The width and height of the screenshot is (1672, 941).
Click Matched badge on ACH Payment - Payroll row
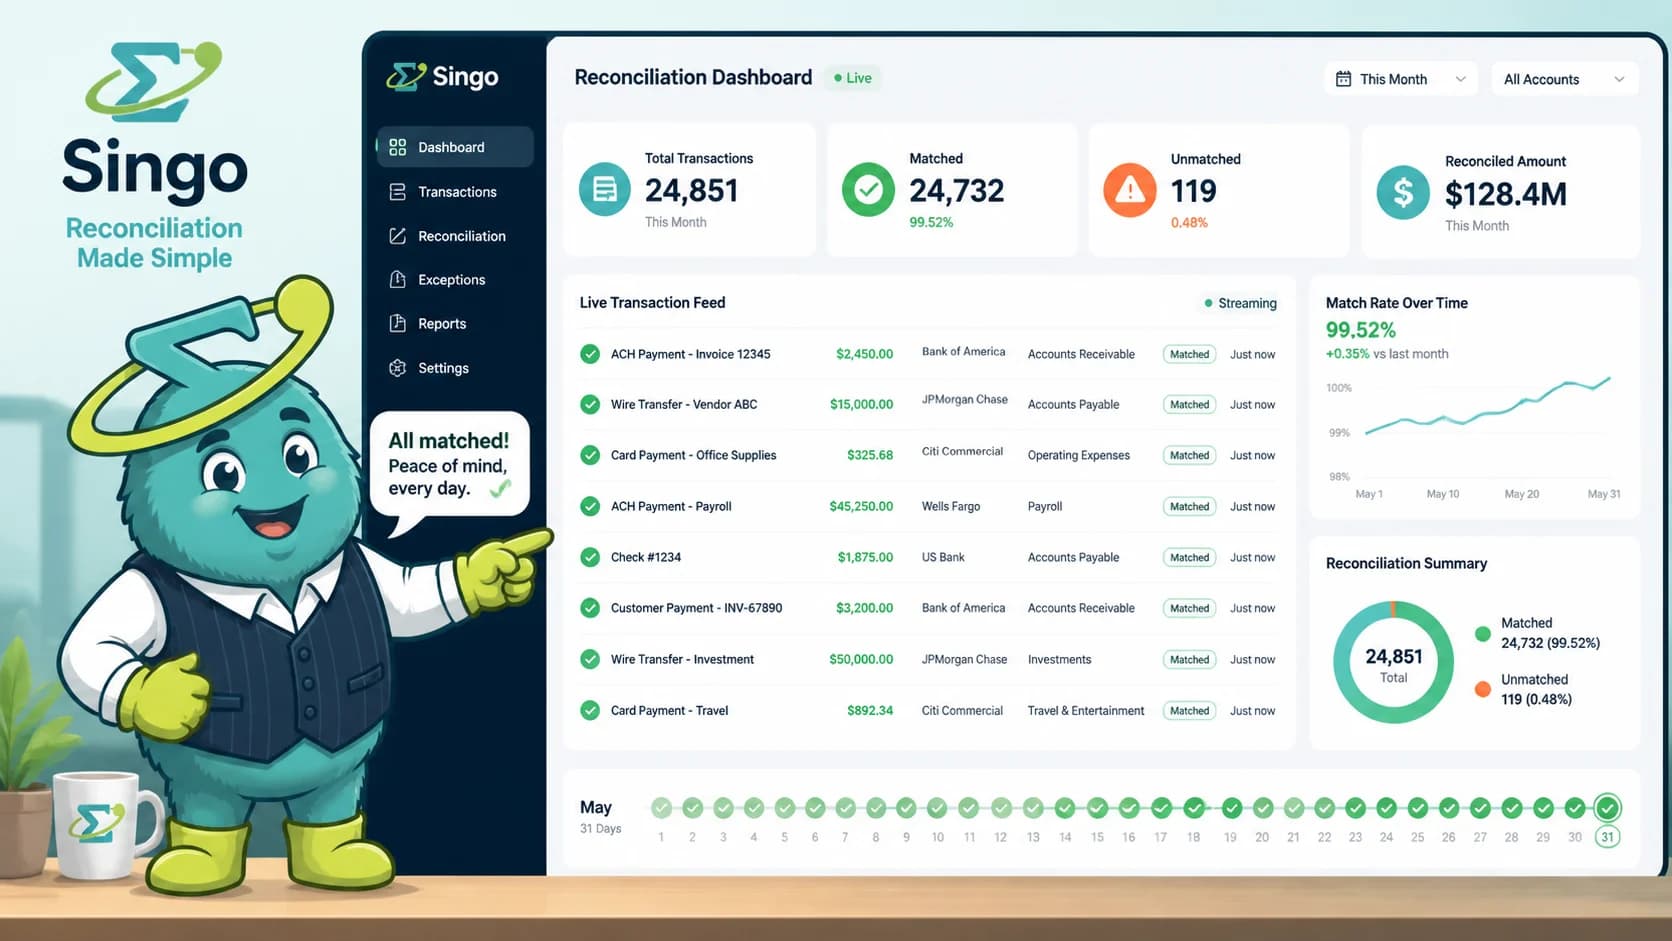click(1189, 506)
